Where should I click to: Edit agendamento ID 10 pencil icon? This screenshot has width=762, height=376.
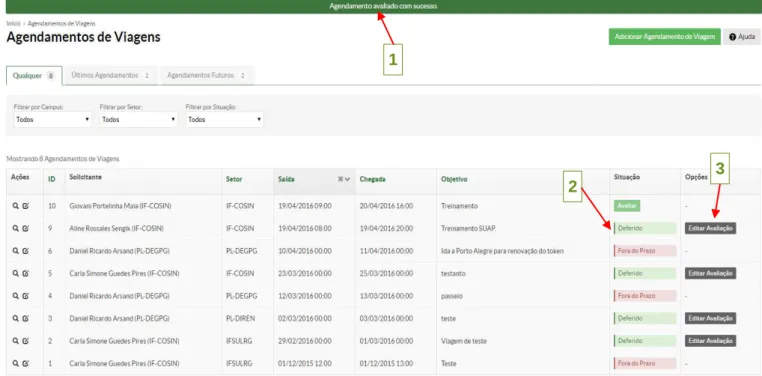(x=26, y=206)
